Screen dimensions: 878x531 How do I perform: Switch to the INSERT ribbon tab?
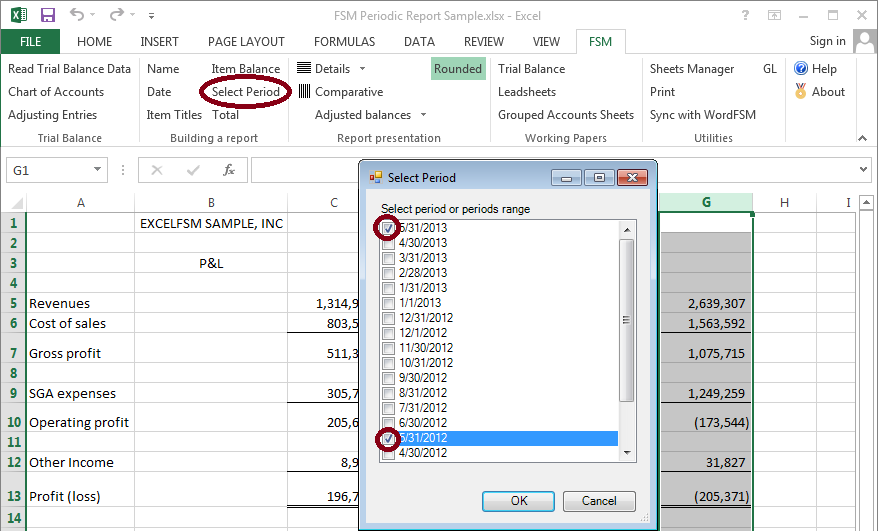(160, 41)
